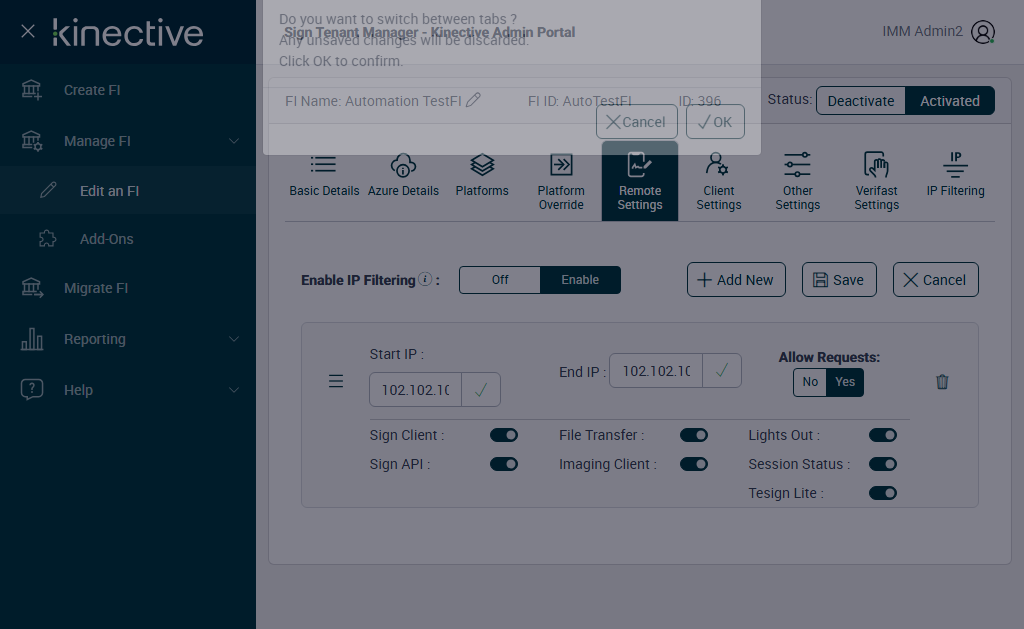Close the sidebar with the X icon

point(27,31)
